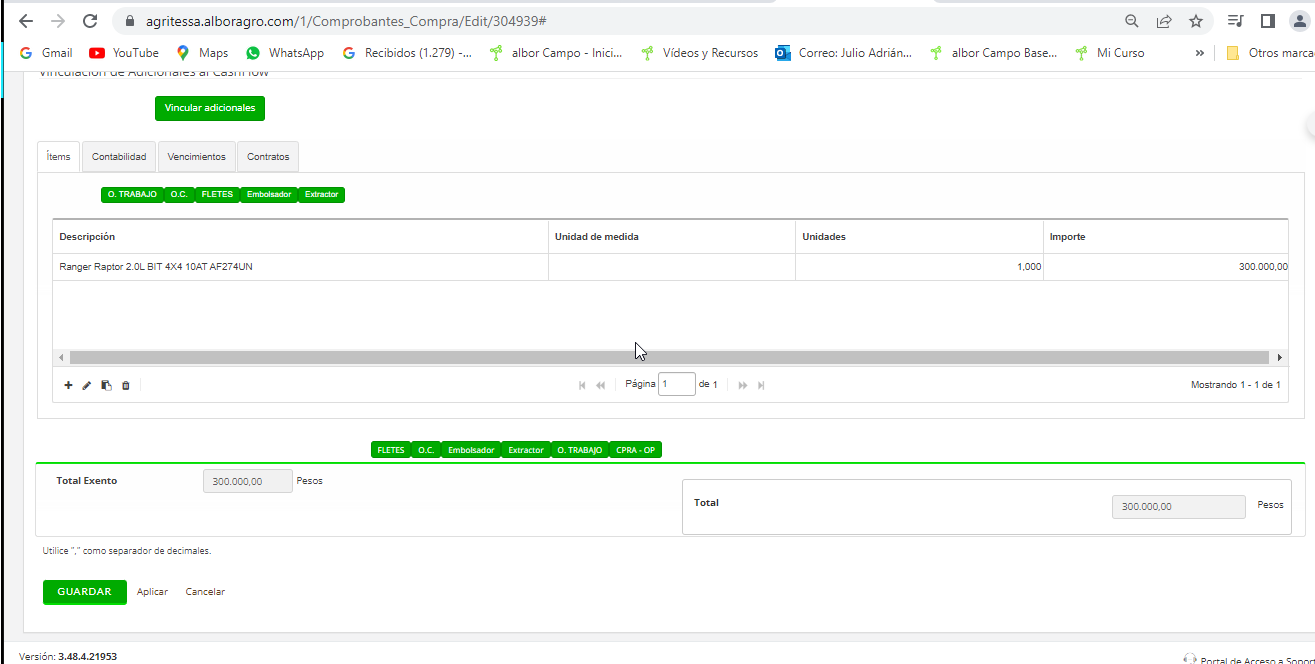This screenshot has height=664, width=1315.
Task: Sort by Unidad de medida column header
Action: pyautogui.click(x=672, y=237)
